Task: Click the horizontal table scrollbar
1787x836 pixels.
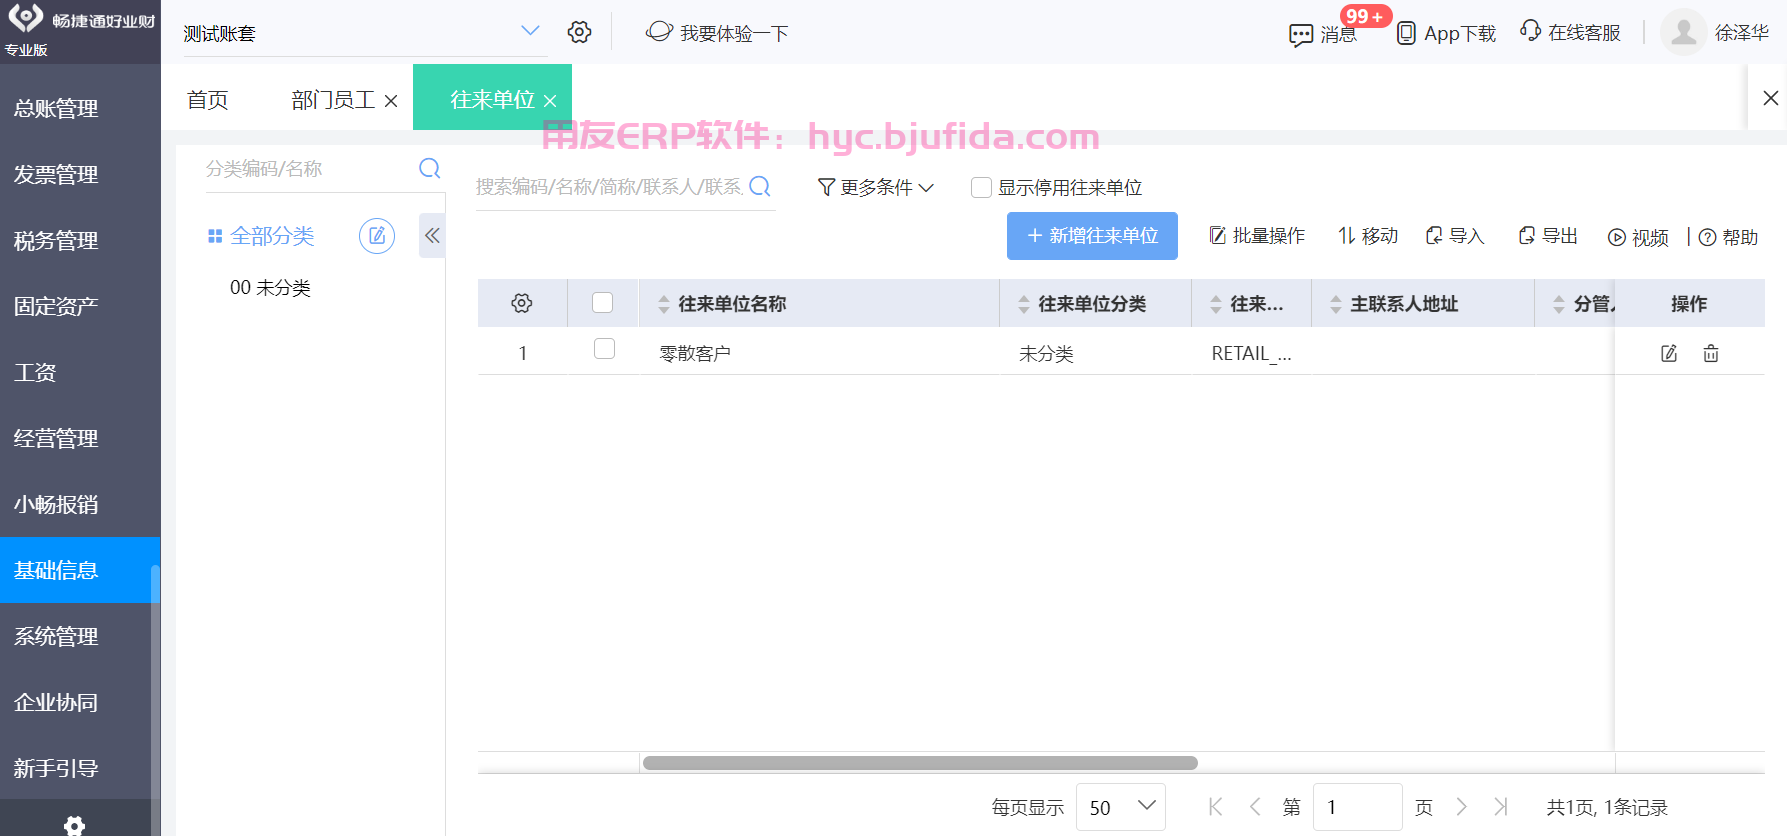Action: tap(920, 763)
